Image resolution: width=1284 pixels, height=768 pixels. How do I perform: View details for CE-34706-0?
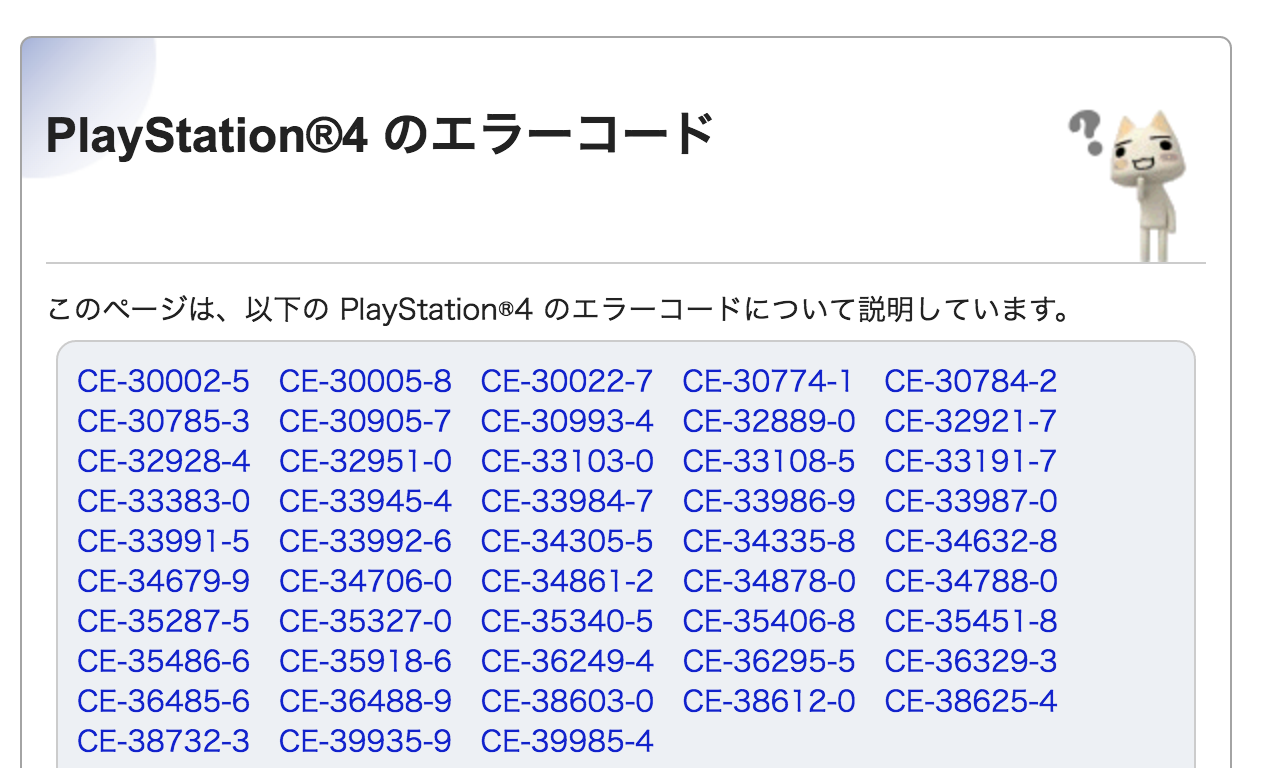365,581
